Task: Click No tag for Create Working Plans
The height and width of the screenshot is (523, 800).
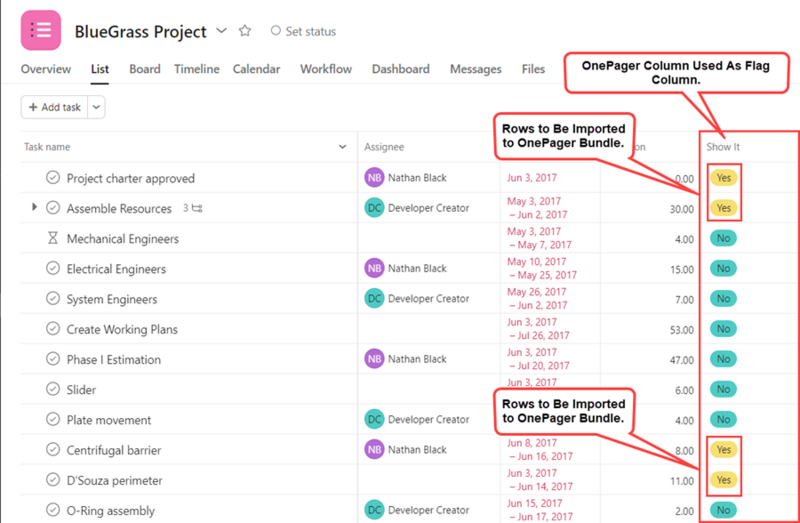Action: tap(723, 329)
